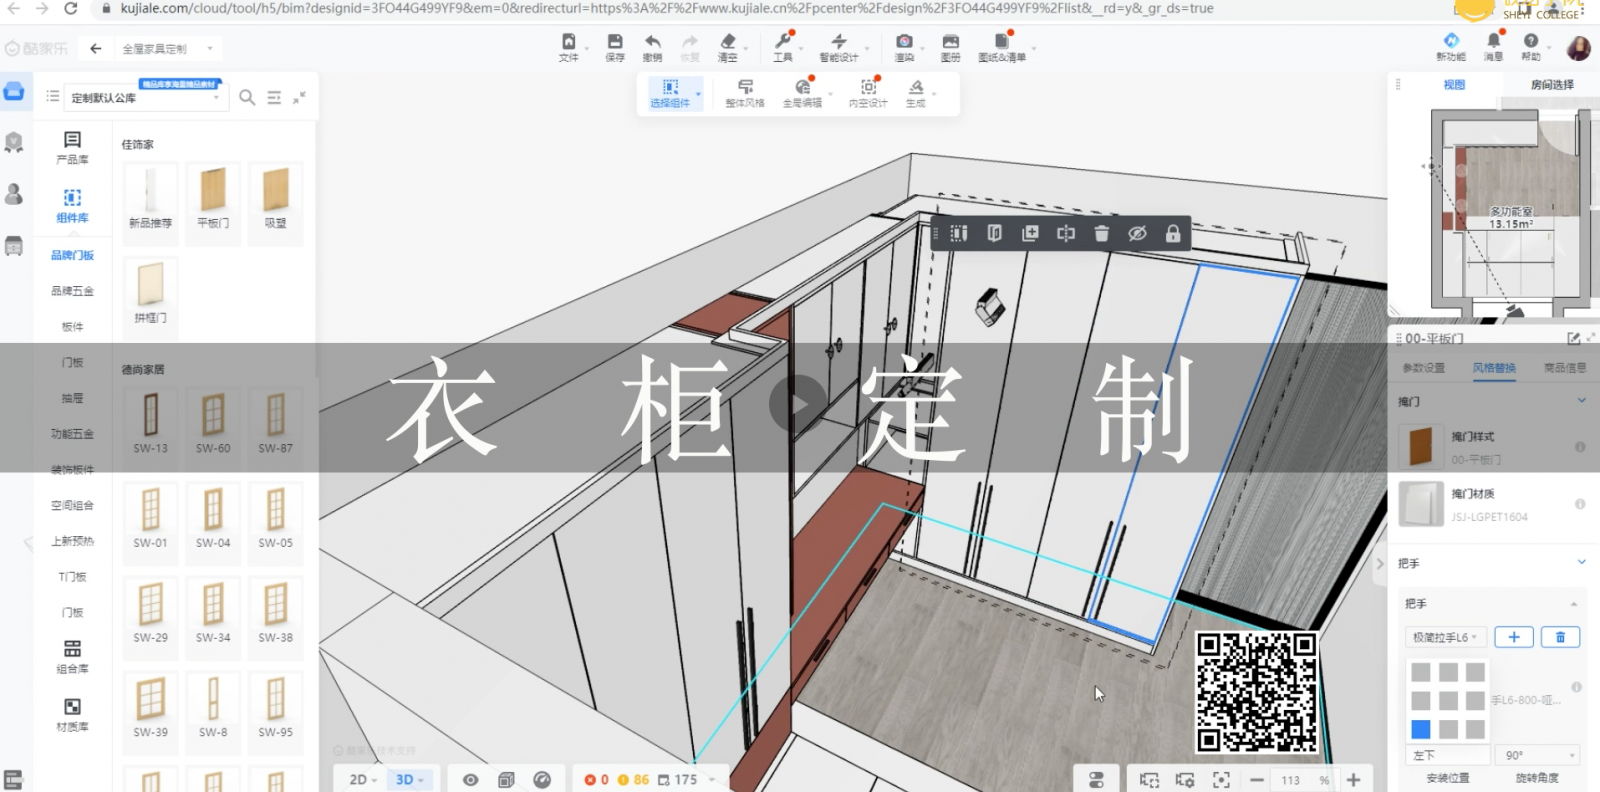Click the 撤销 (Undo) arrow icon
1600x792 pixels.
pyautogui.click(x=652, y=43)
